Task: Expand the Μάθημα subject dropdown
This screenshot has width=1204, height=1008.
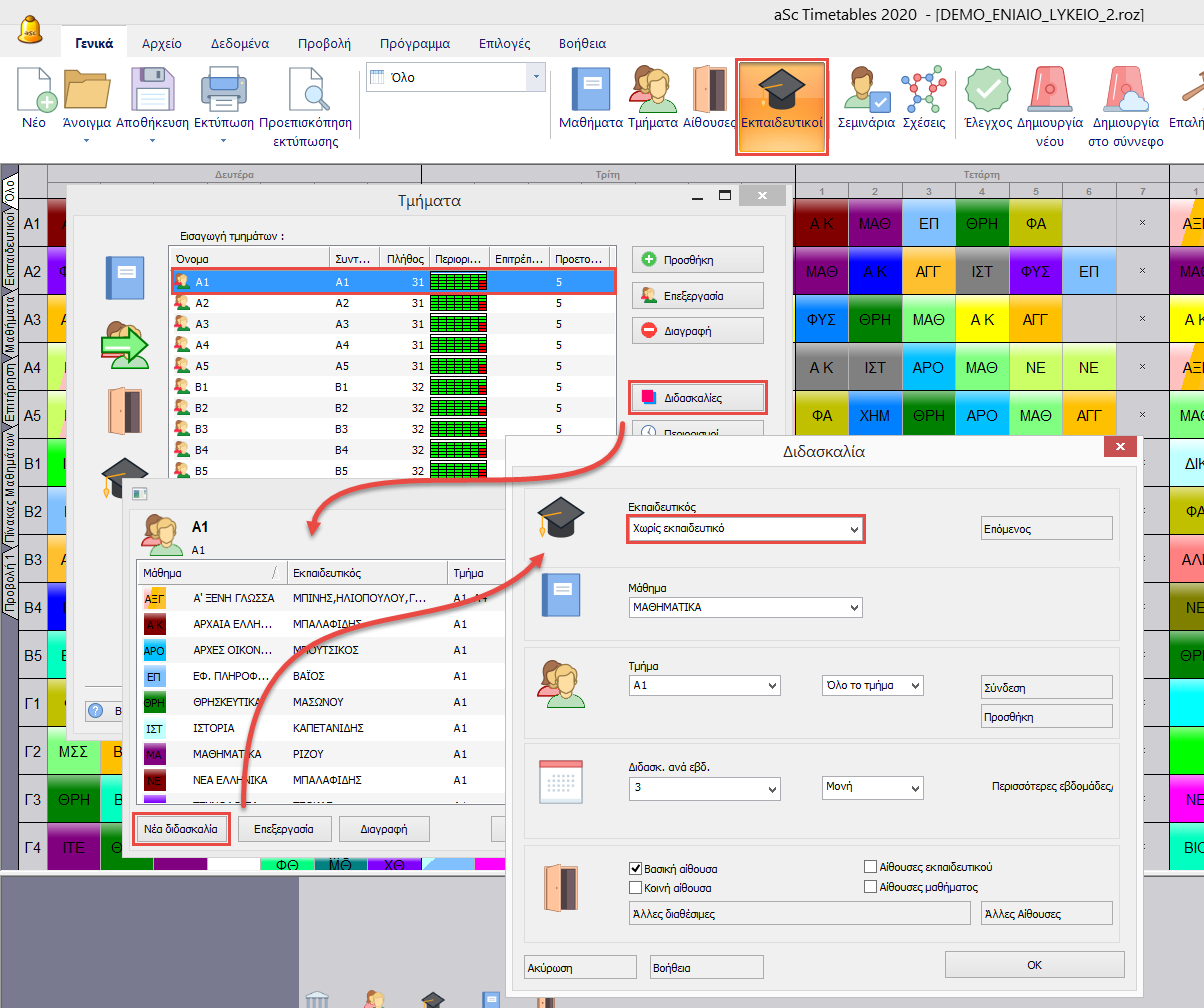Action: click(745, 607)
